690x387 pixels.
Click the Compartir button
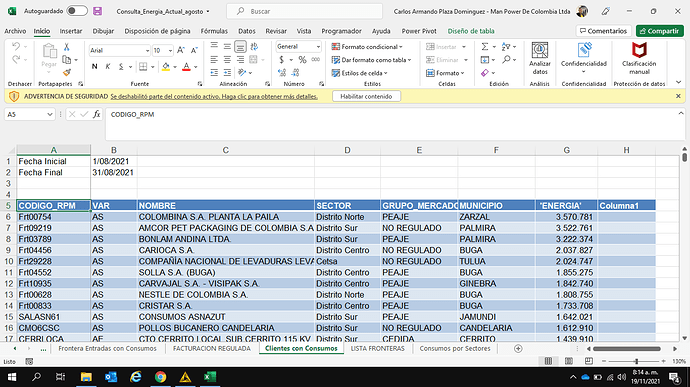(x=659, y=31)
